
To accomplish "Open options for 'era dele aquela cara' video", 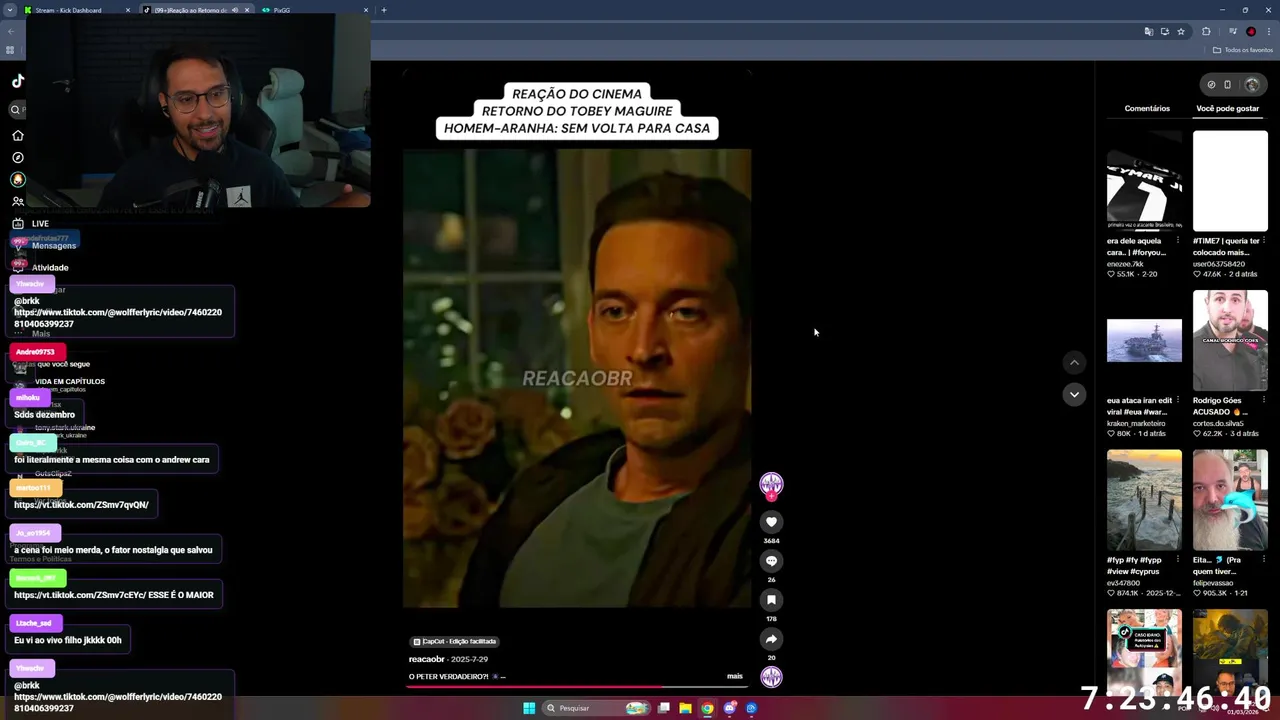I will (1178, 241).
